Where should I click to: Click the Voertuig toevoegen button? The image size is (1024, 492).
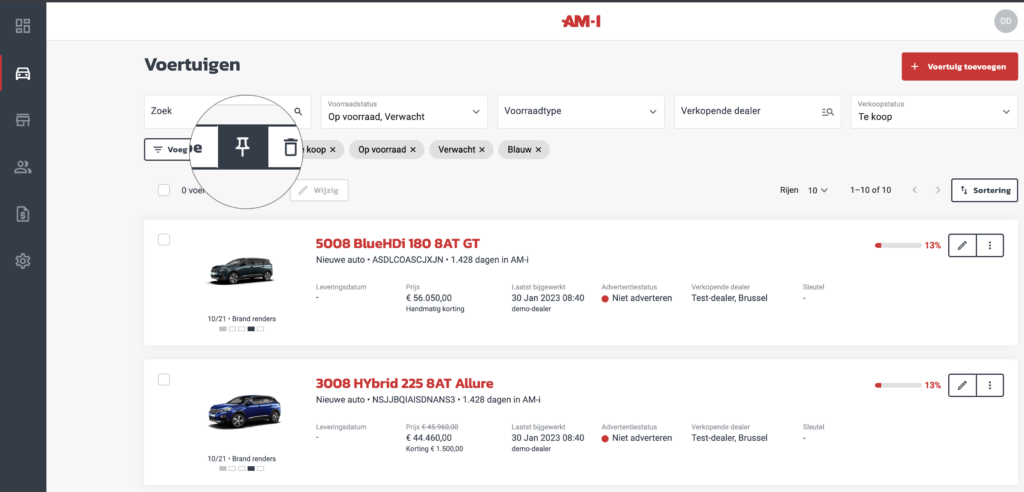pyautogui.click(x=959, y=66)
